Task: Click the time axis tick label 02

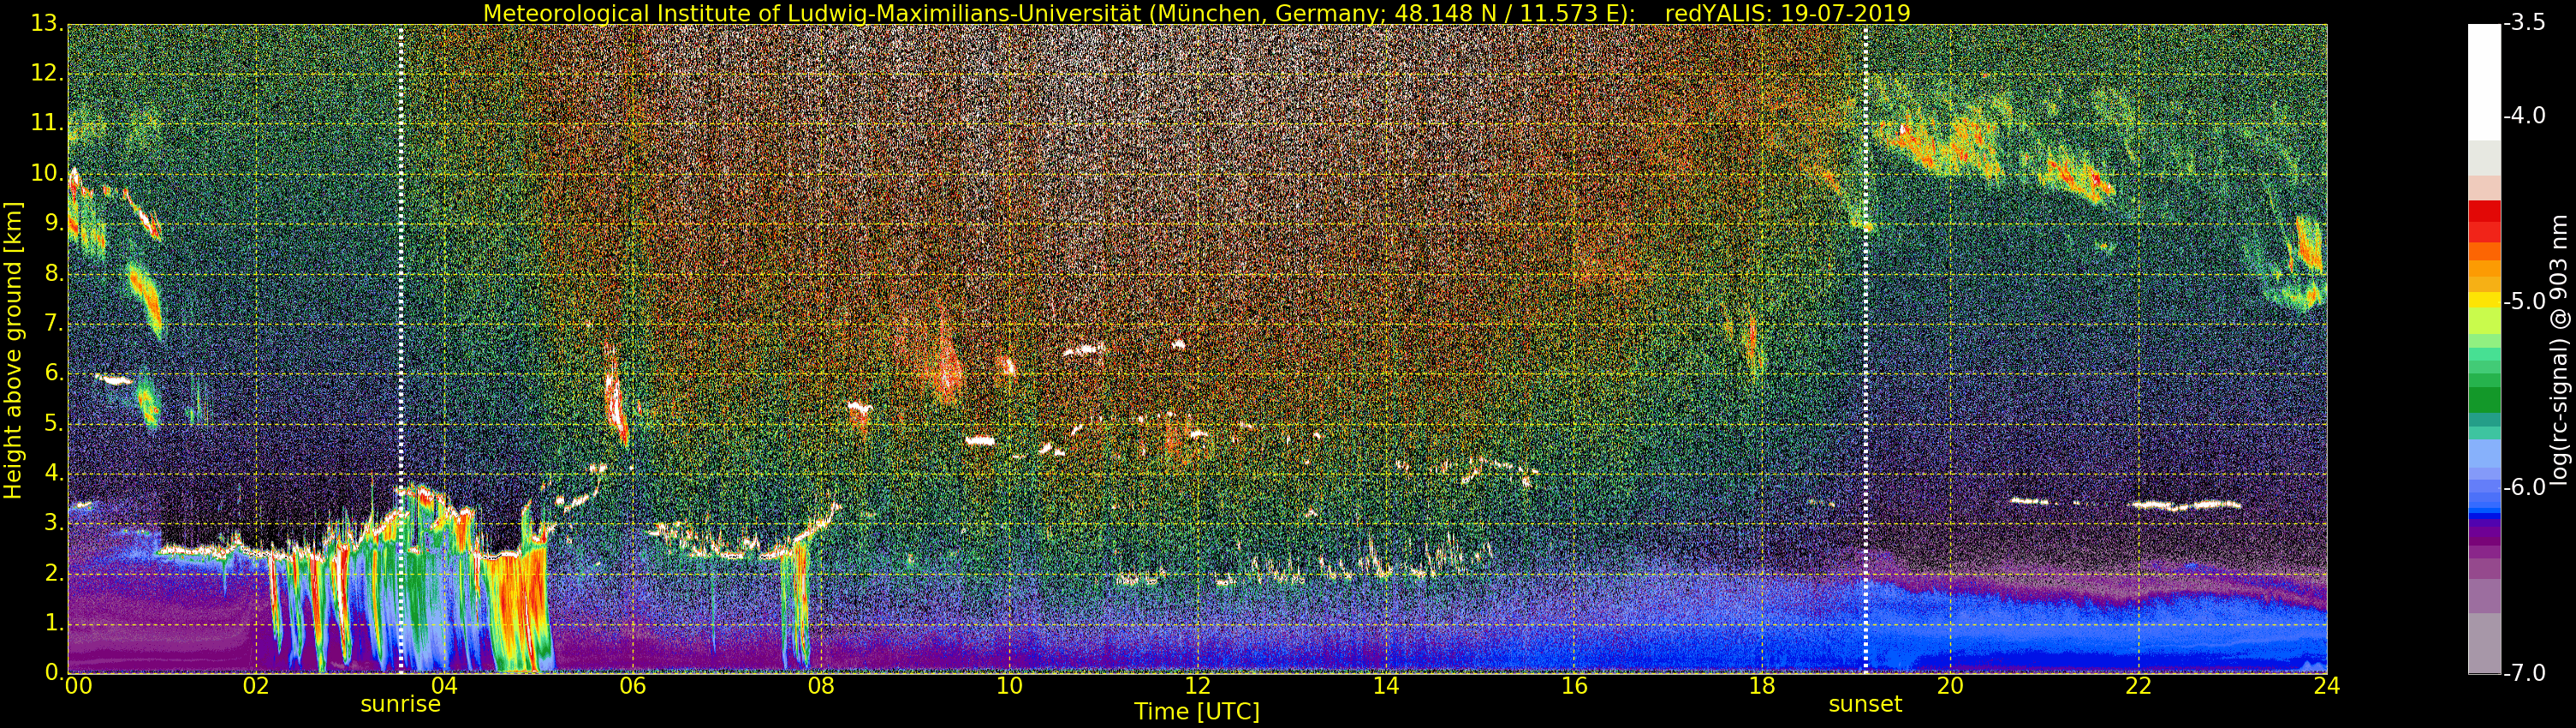Action: click(256, 686)
